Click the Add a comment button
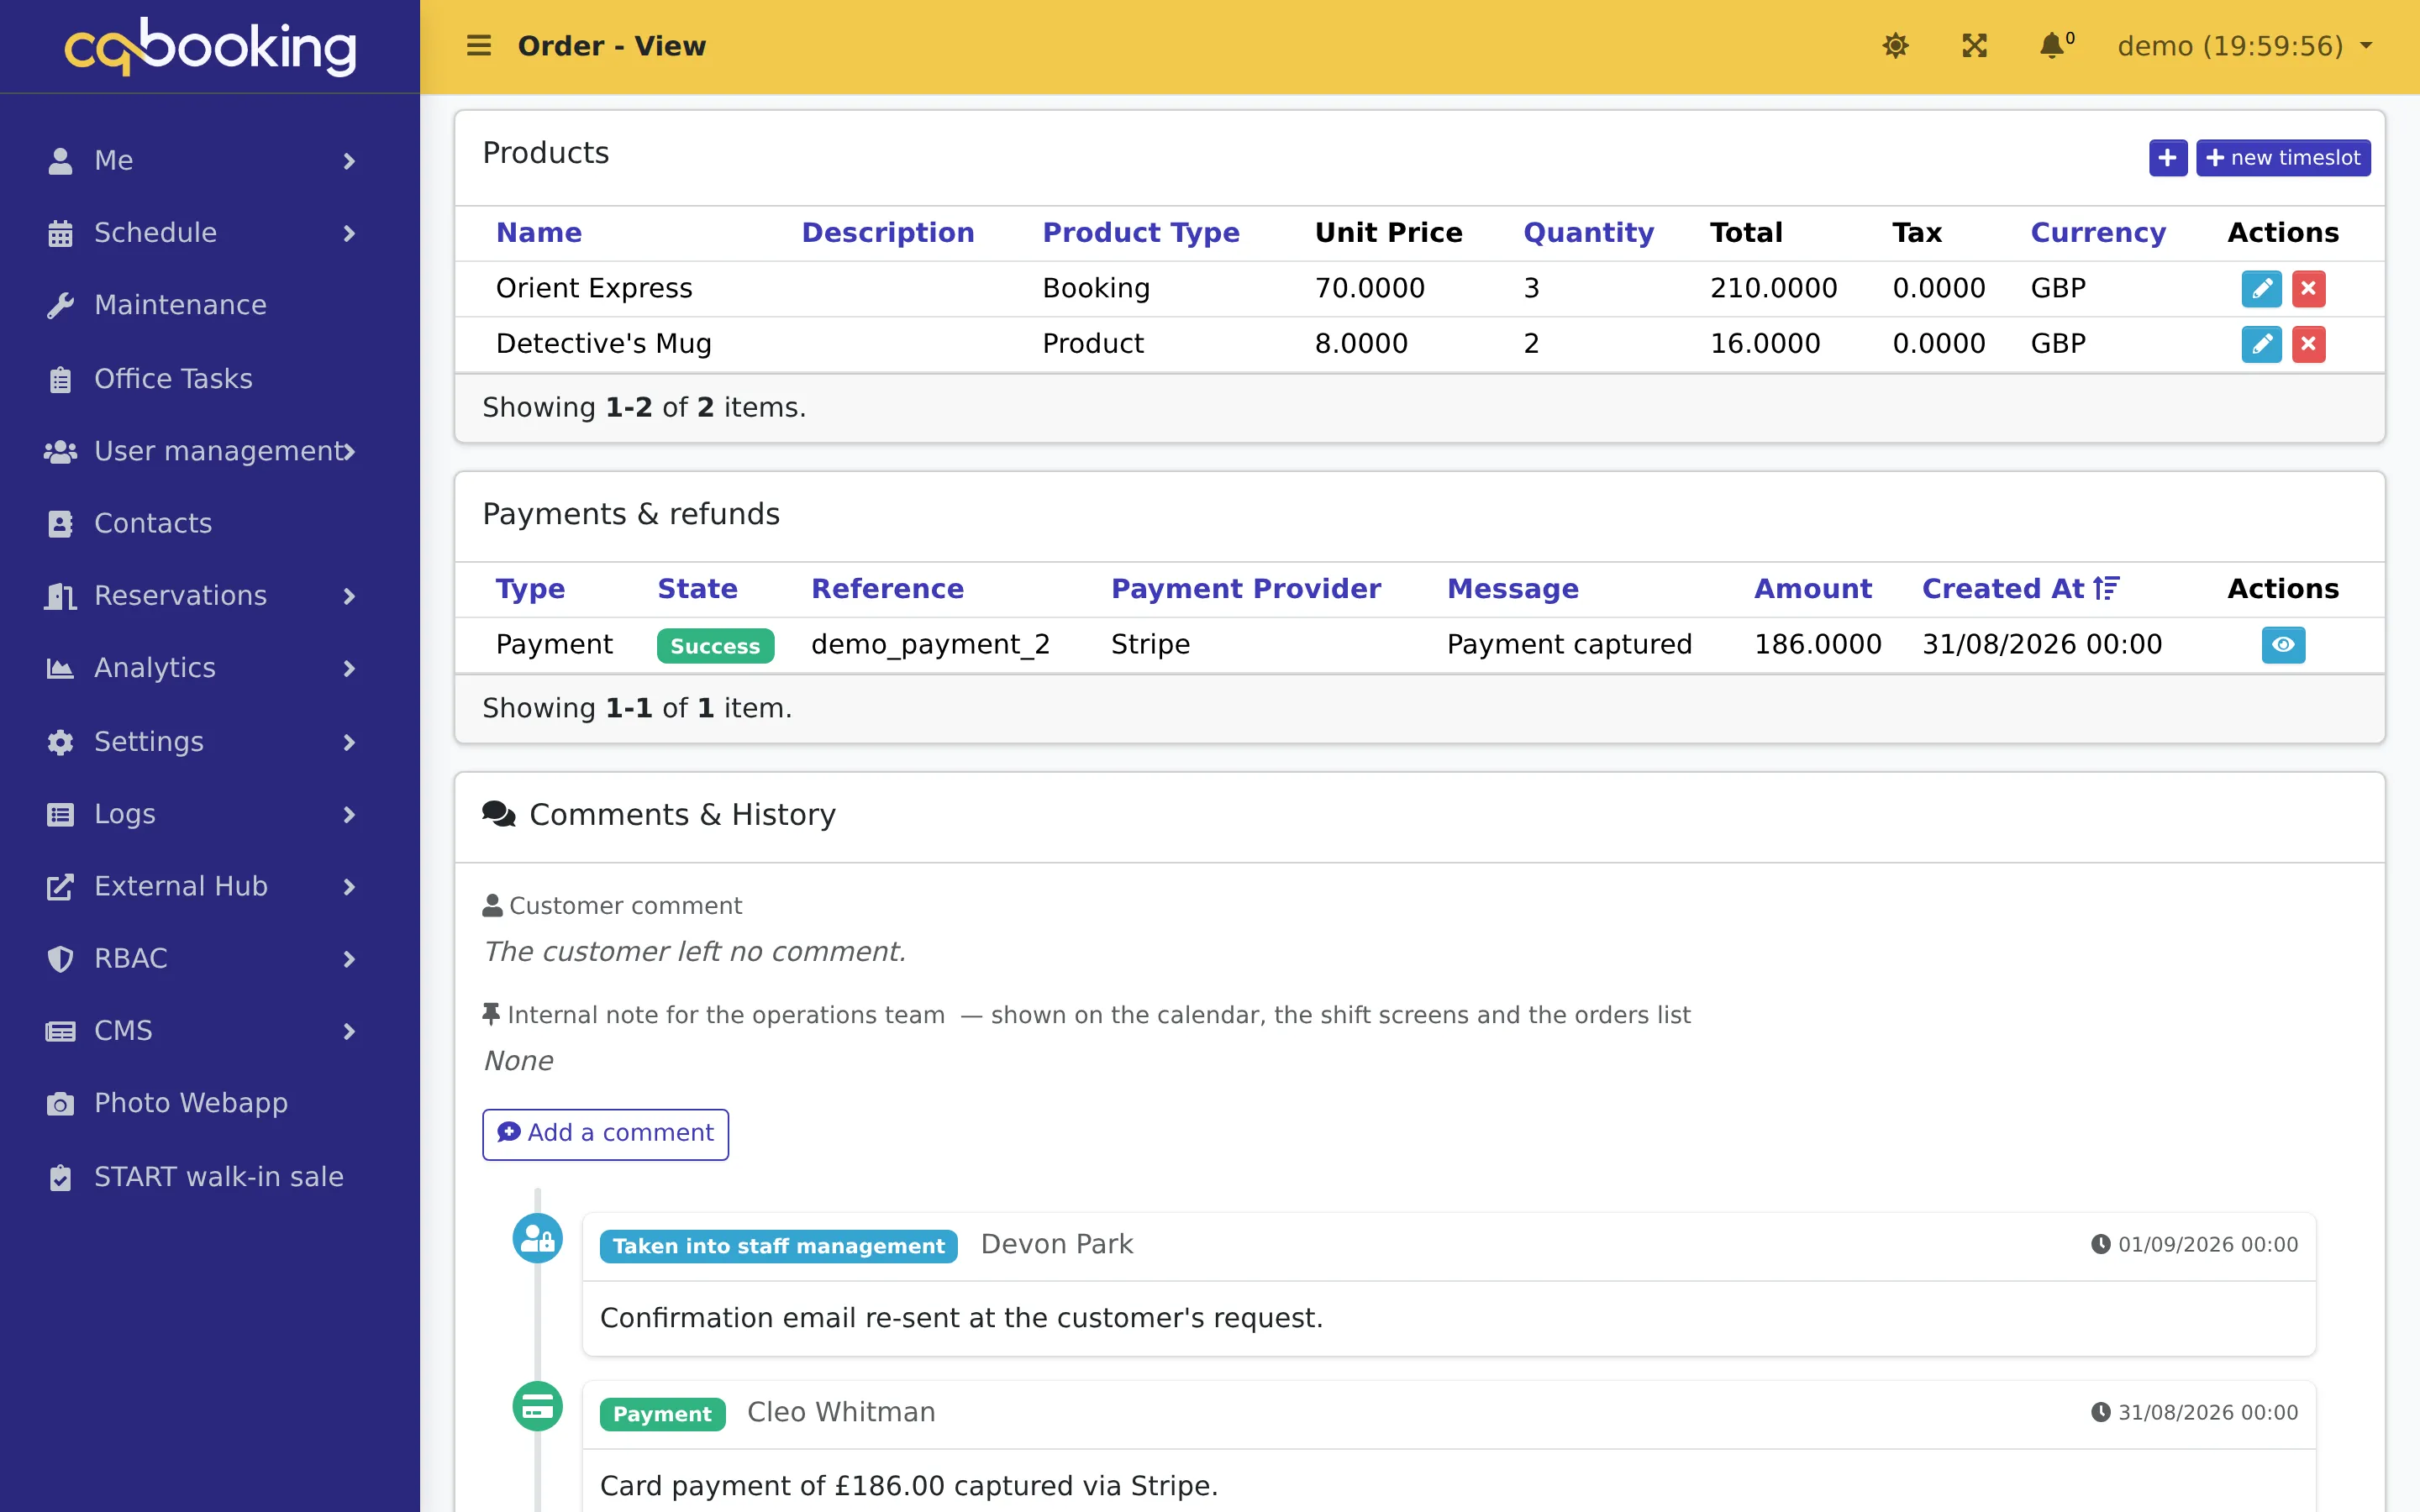The image size is (2420, 1512). pos(605,1134)
